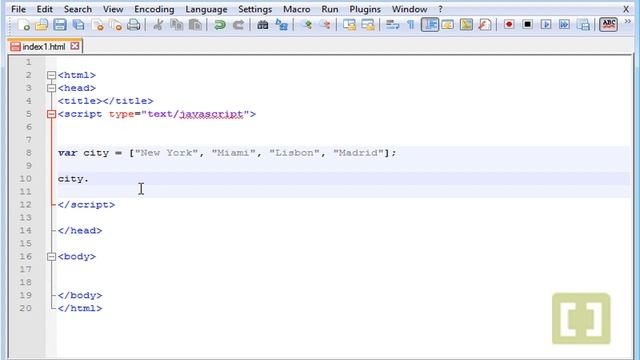Viewport: 640px width, 360px height.
Task: Click the </head> closing tag
Action: point(80,231)
